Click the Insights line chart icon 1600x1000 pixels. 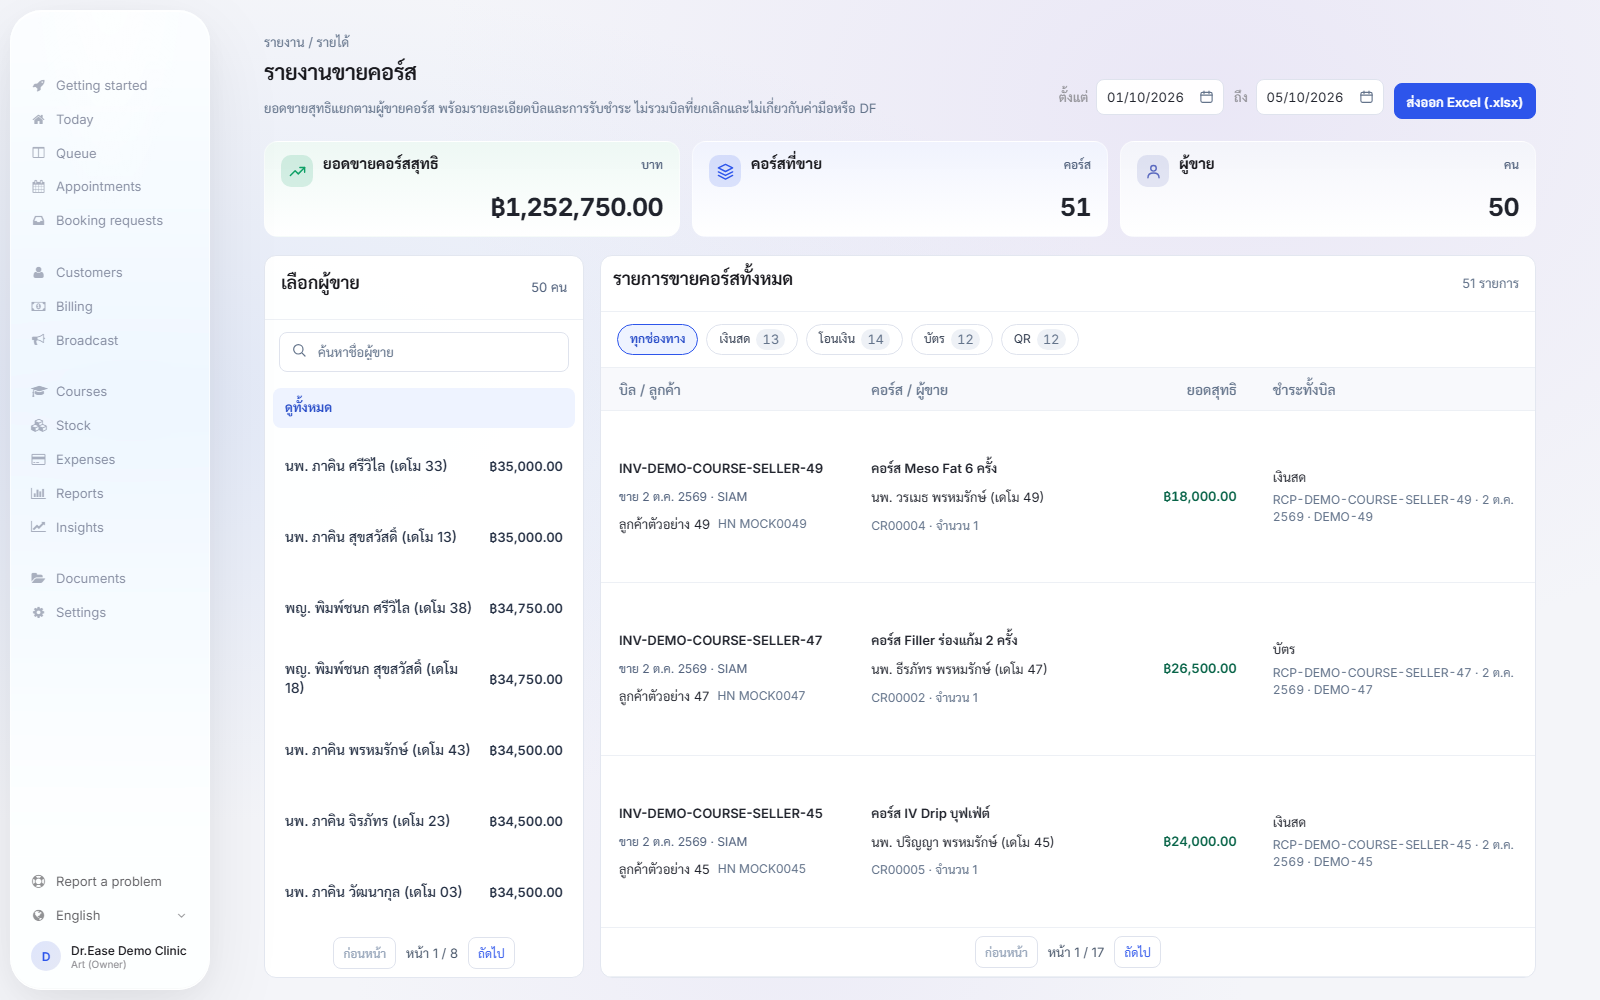38,528
